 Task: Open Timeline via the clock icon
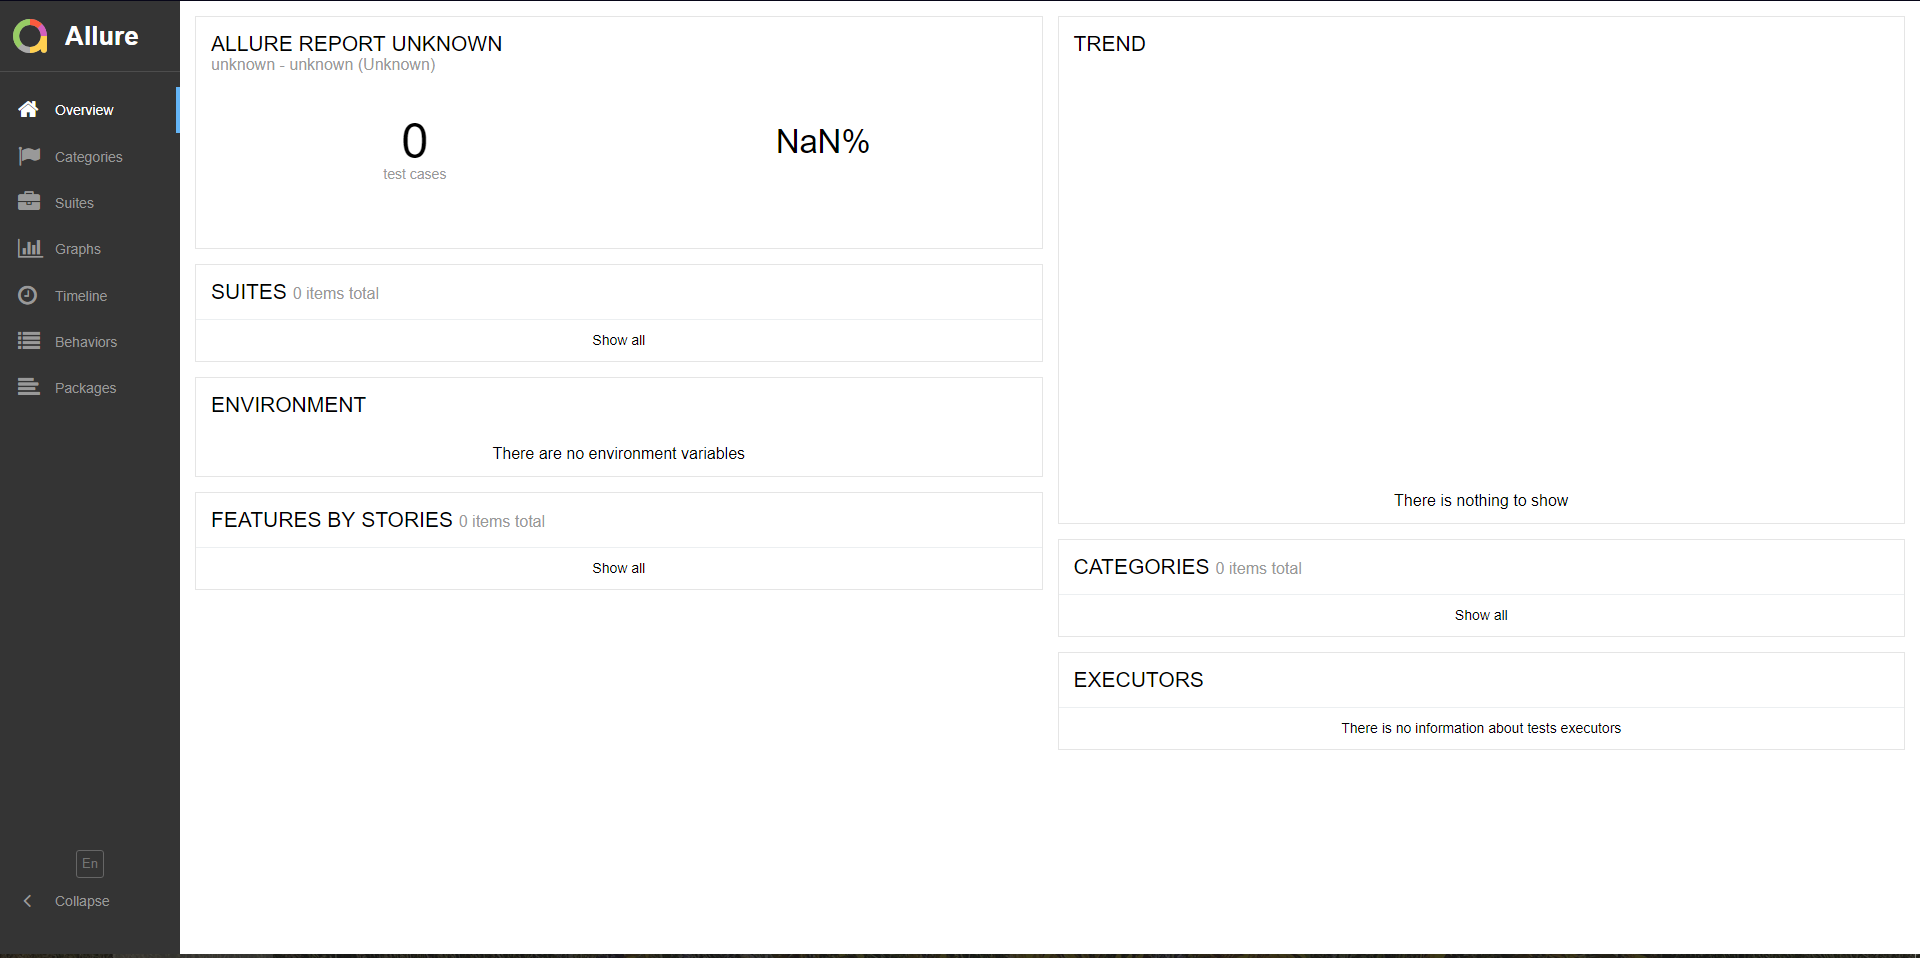coord(28,294)
